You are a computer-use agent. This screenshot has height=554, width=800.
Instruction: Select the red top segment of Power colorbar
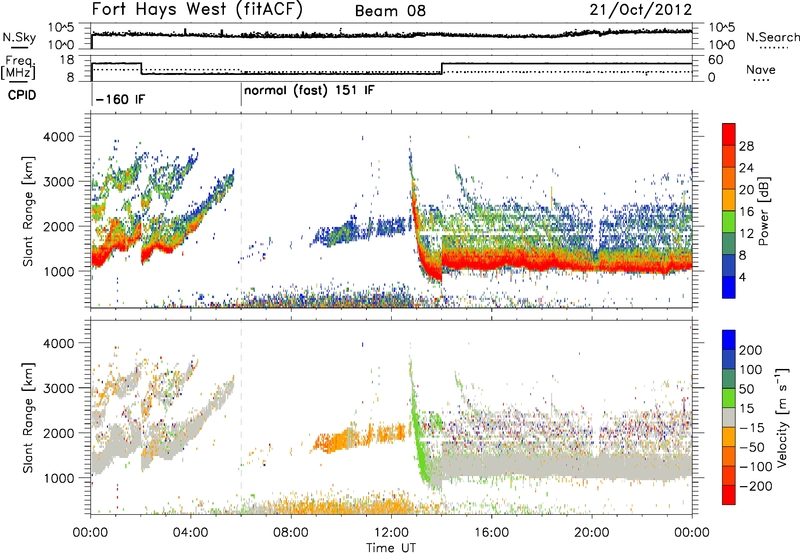click(x=729, y=134)
